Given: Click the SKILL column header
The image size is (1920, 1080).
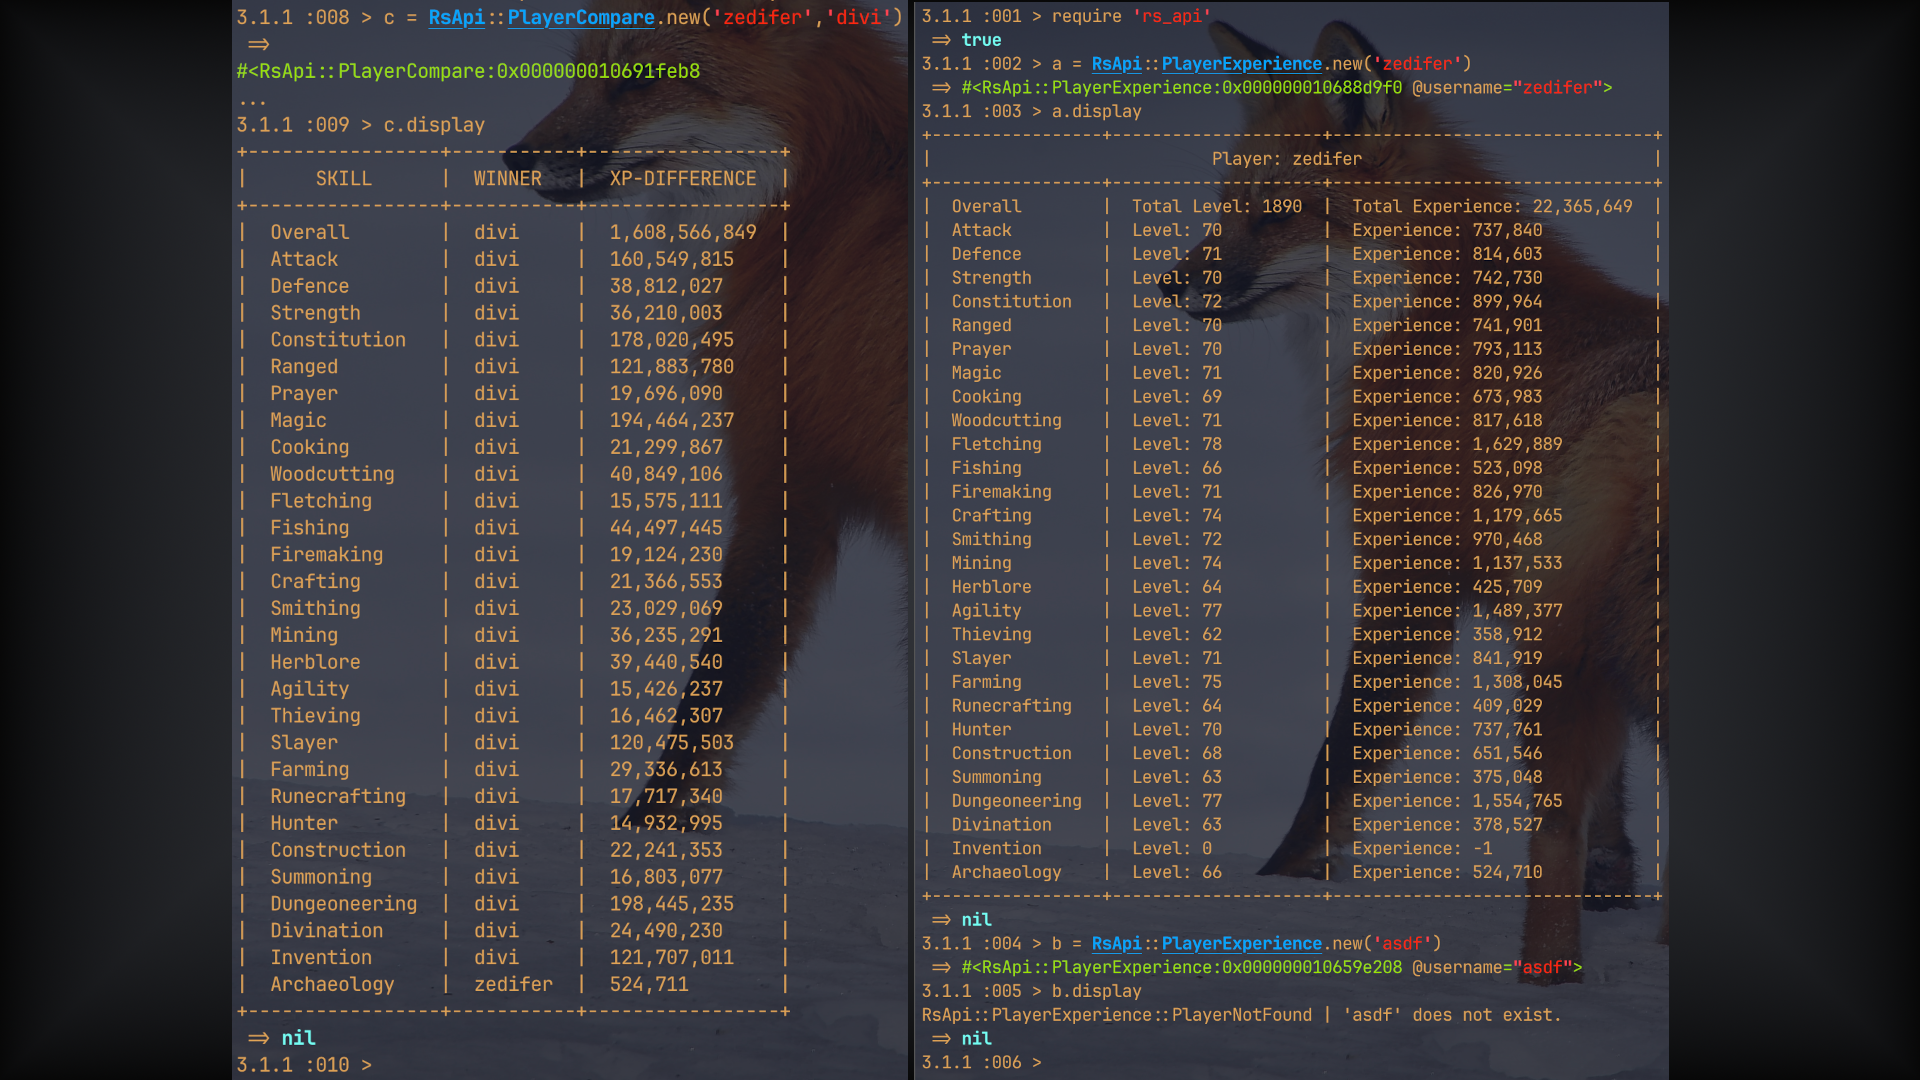Looking at the screenshot, I should (x=343, y=179).
